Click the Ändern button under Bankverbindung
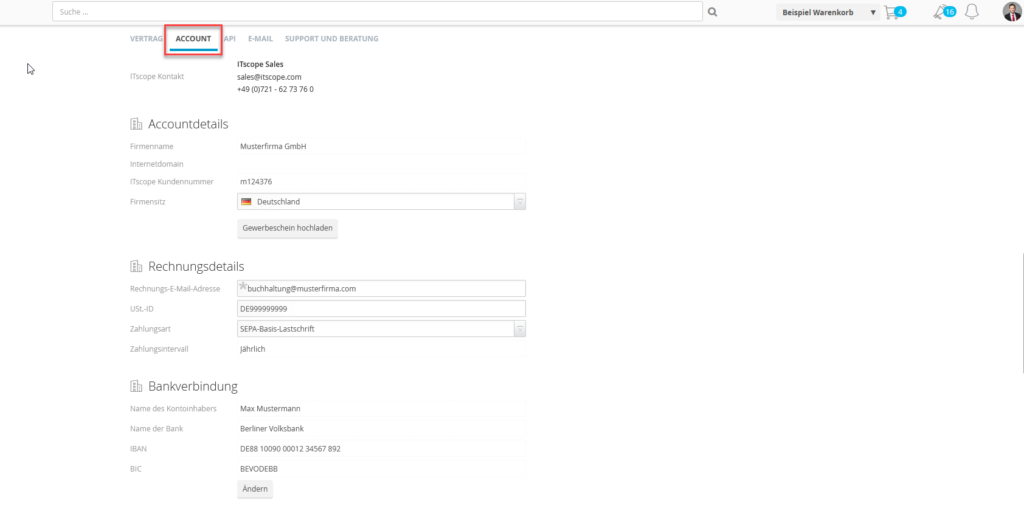Screen dimensions: 1024x505 point(255,489)
